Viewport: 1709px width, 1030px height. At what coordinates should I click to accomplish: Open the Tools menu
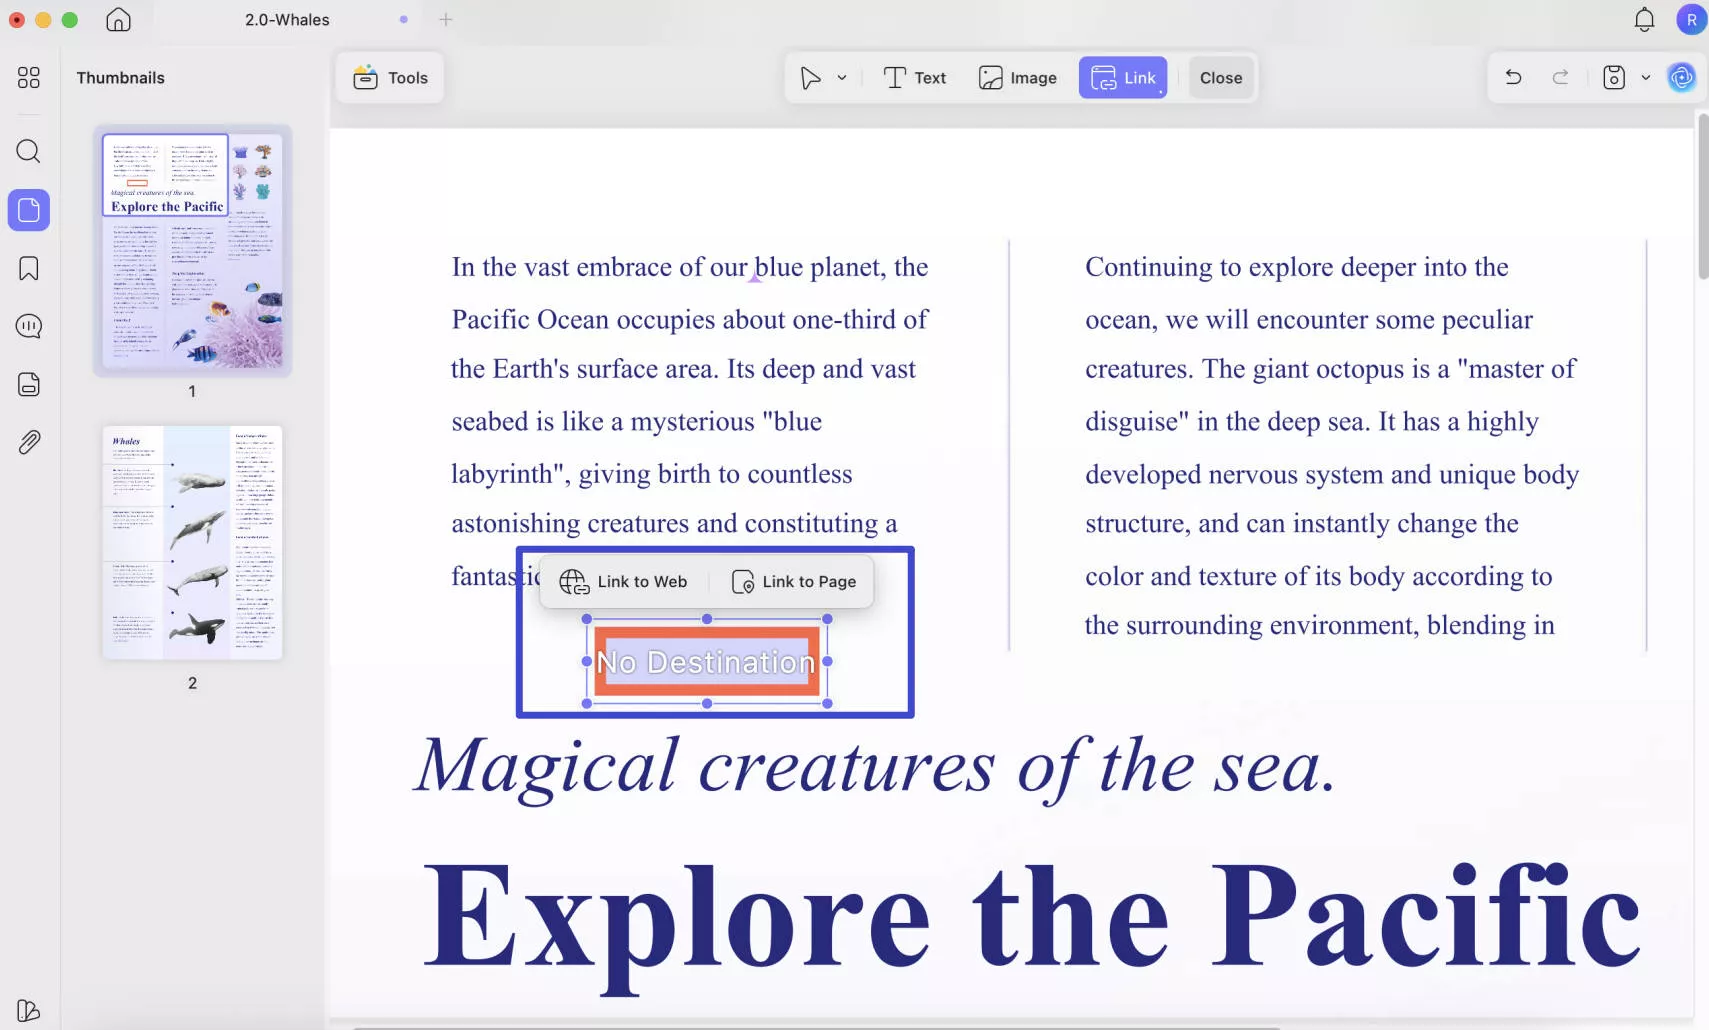tap(390, 78)
